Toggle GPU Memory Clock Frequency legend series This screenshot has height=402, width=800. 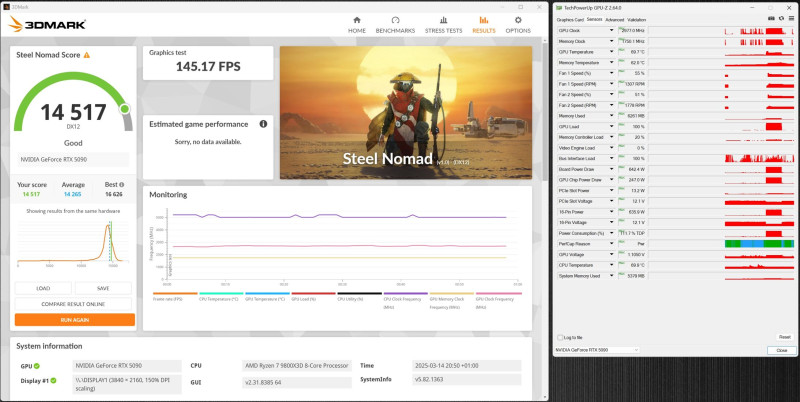(452, 300)
